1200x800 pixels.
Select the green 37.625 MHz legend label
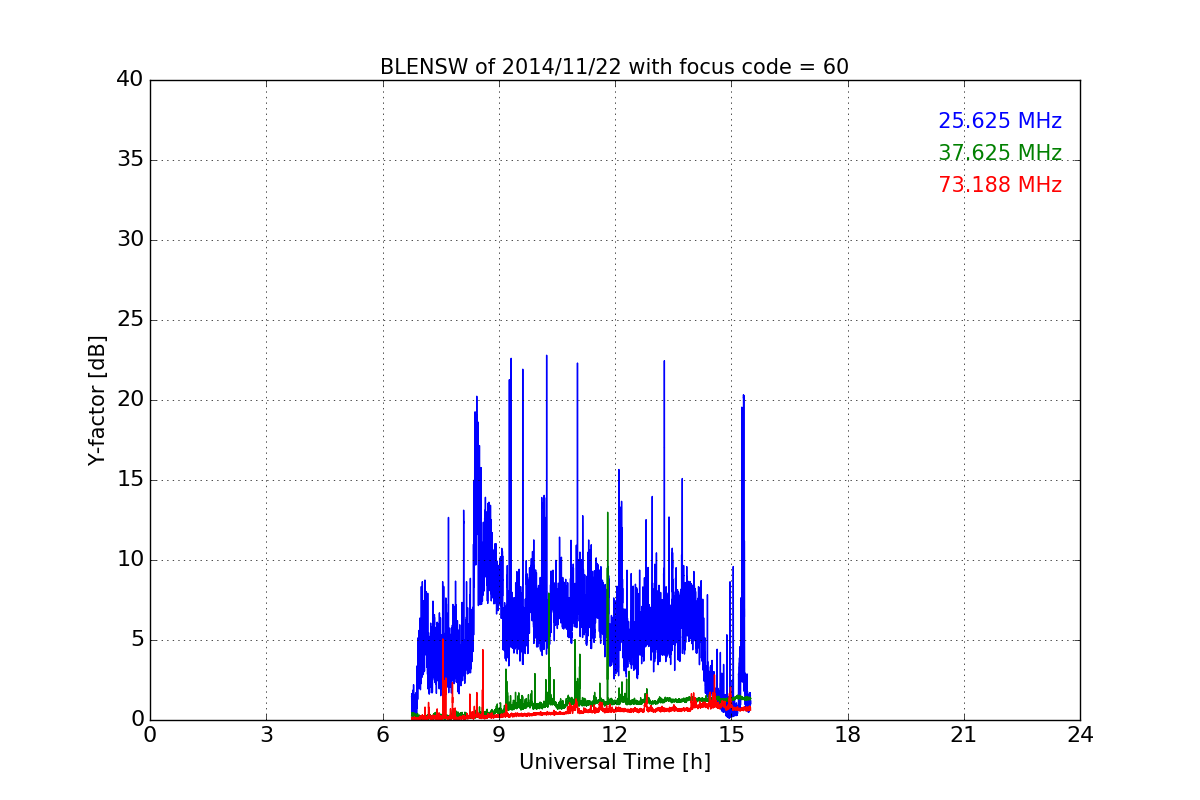click(1000, 153)
